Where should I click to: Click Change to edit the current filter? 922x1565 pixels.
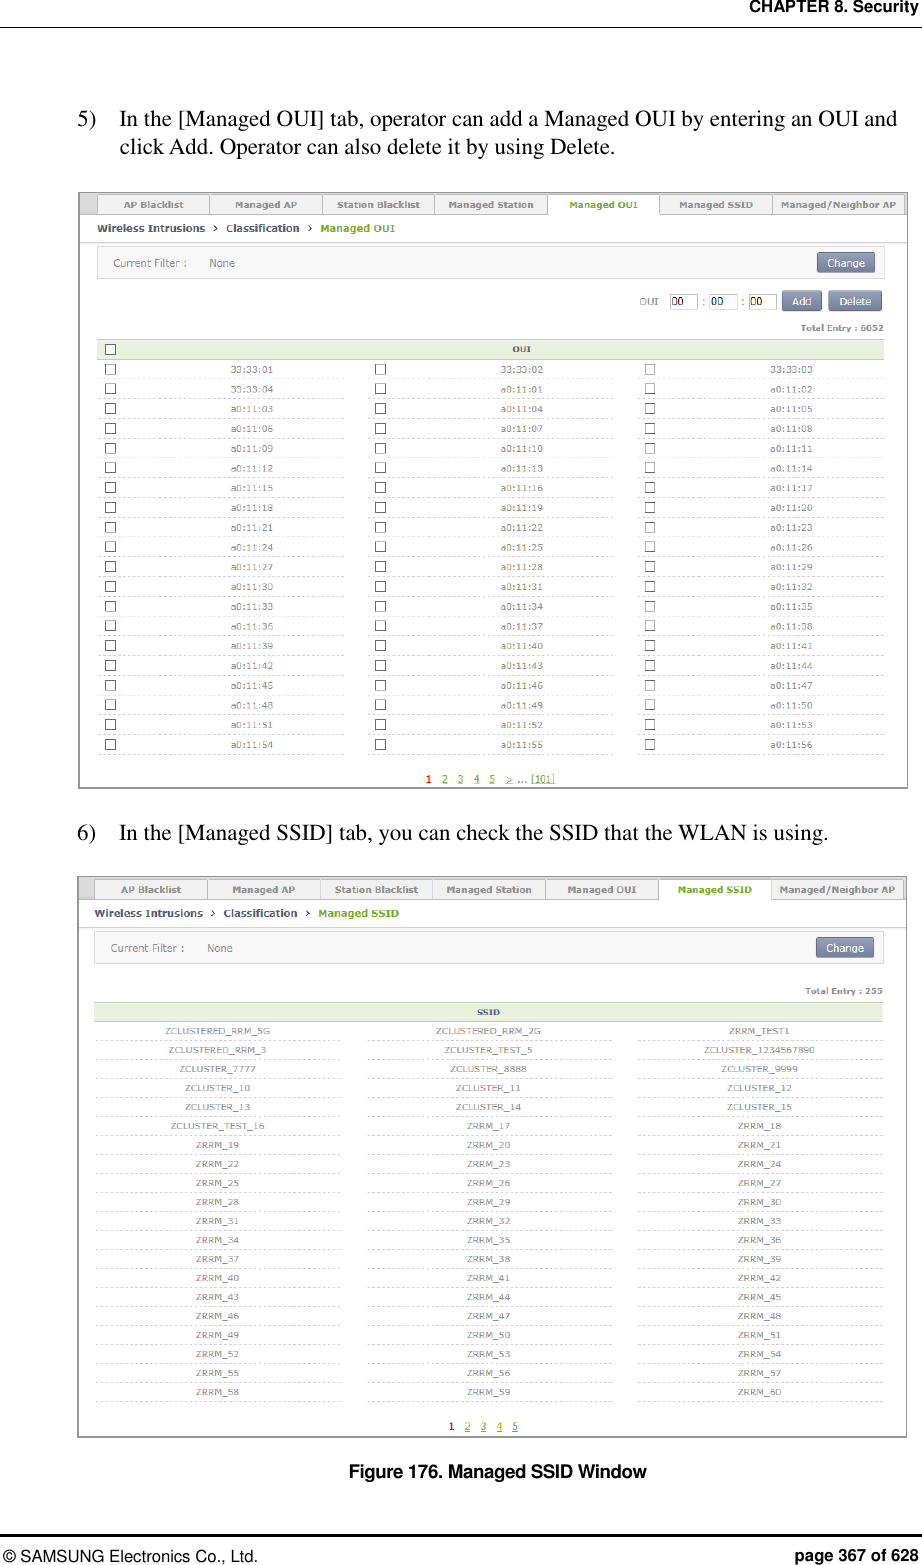(845, 262)
